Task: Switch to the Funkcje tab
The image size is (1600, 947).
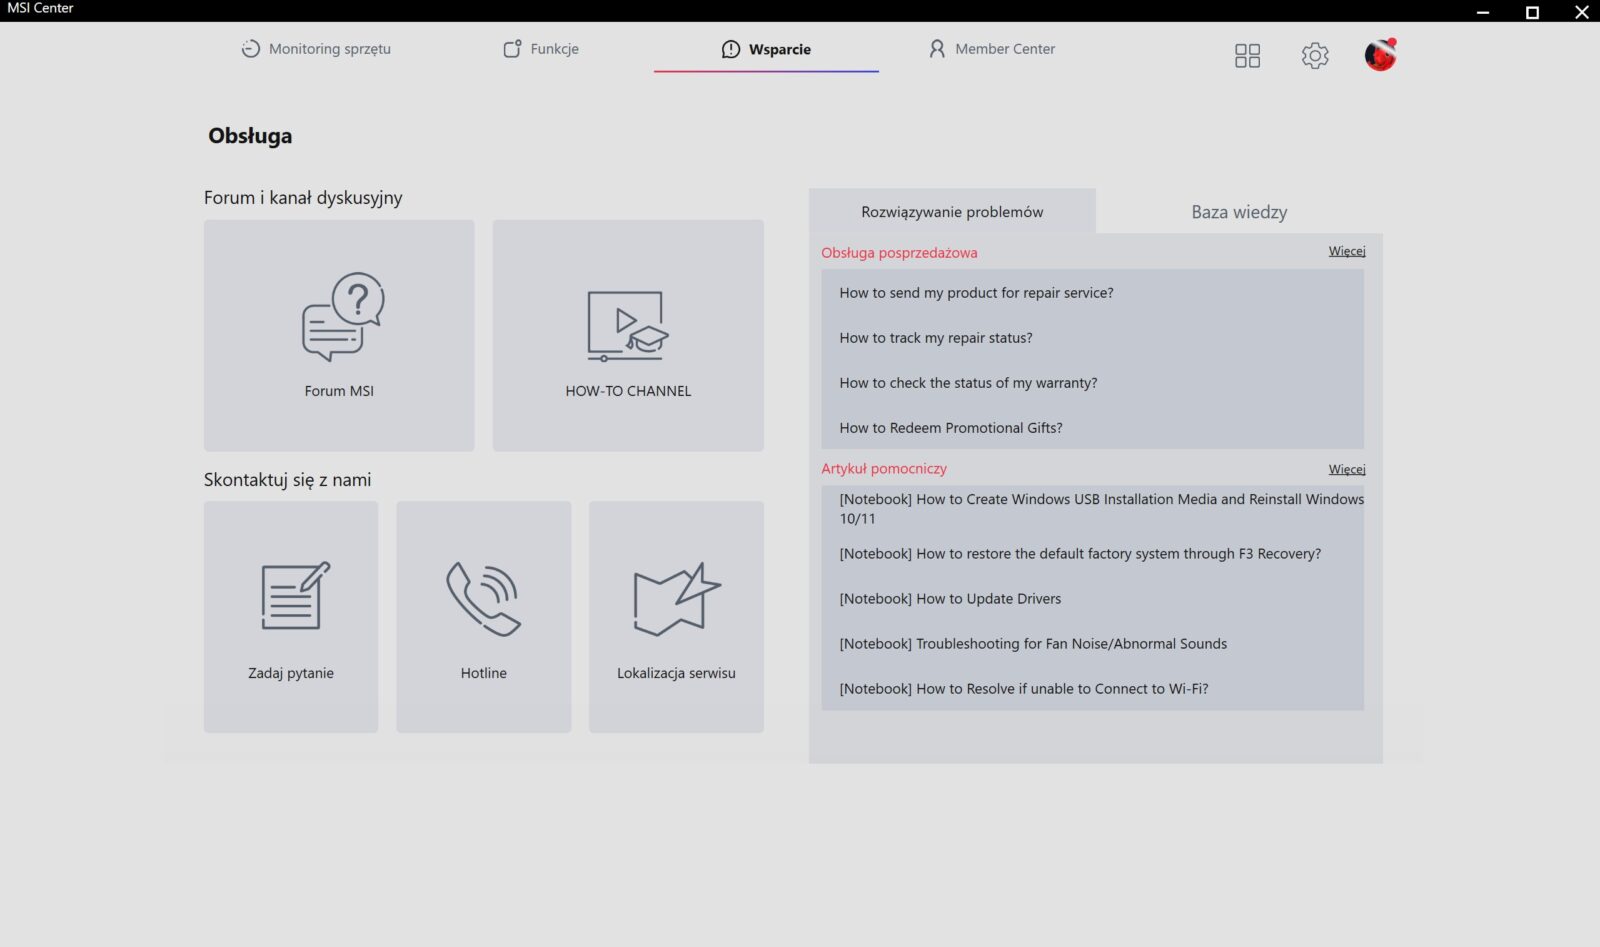Action: [541, 49]
